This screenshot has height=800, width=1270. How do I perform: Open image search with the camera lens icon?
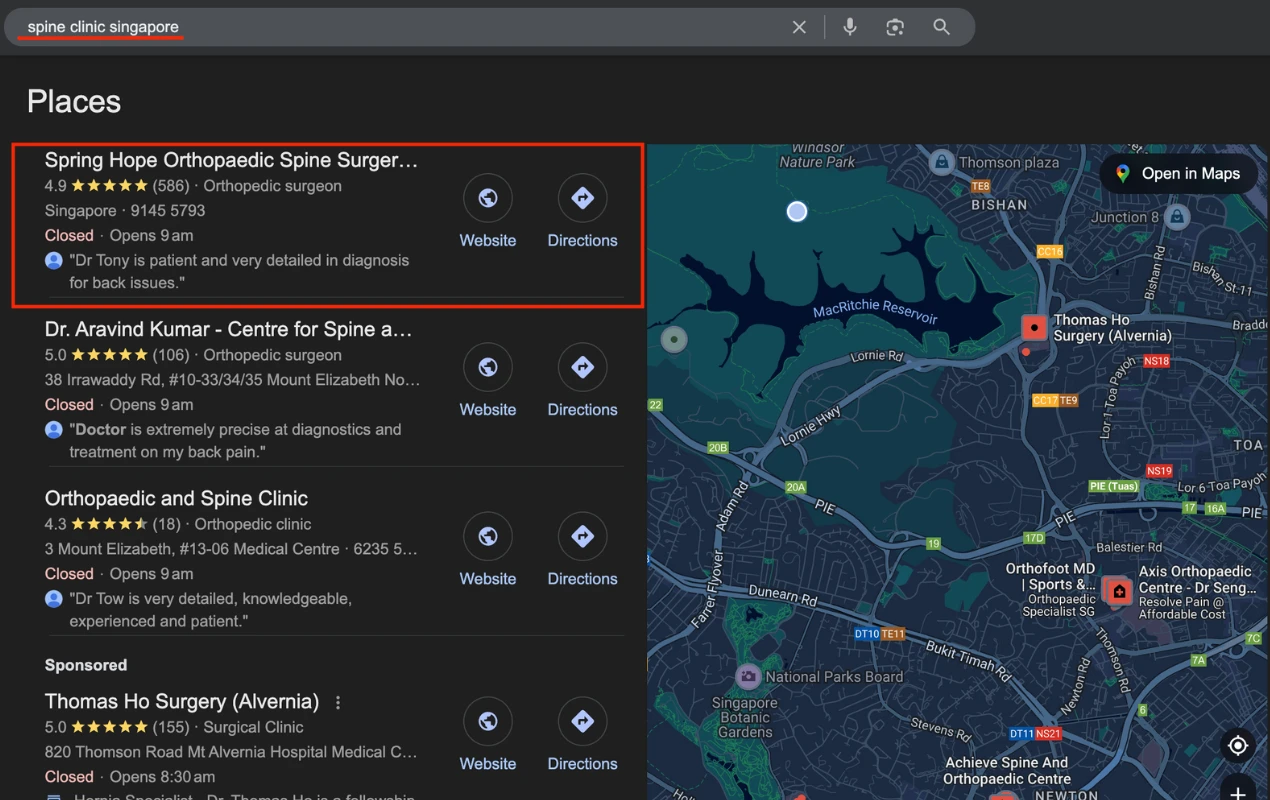[x=895, y=27]
